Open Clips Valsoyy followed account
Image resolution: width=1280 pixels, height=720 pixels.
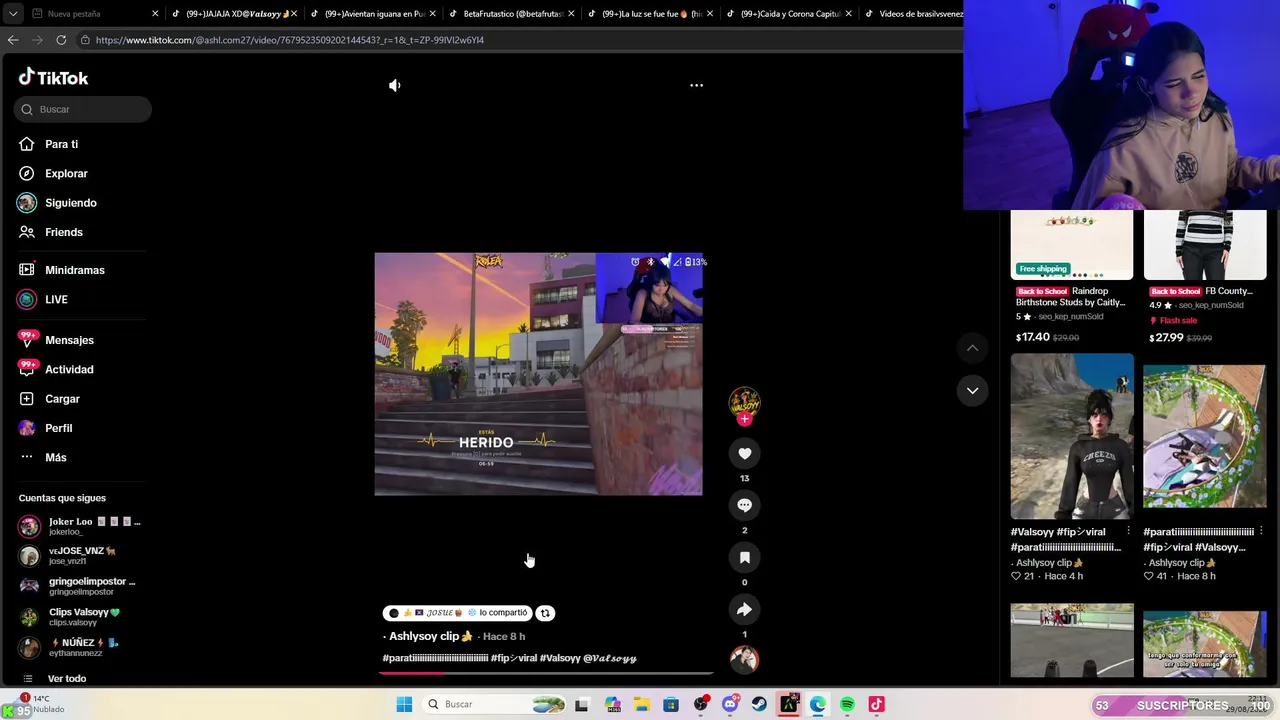[80, 617]
